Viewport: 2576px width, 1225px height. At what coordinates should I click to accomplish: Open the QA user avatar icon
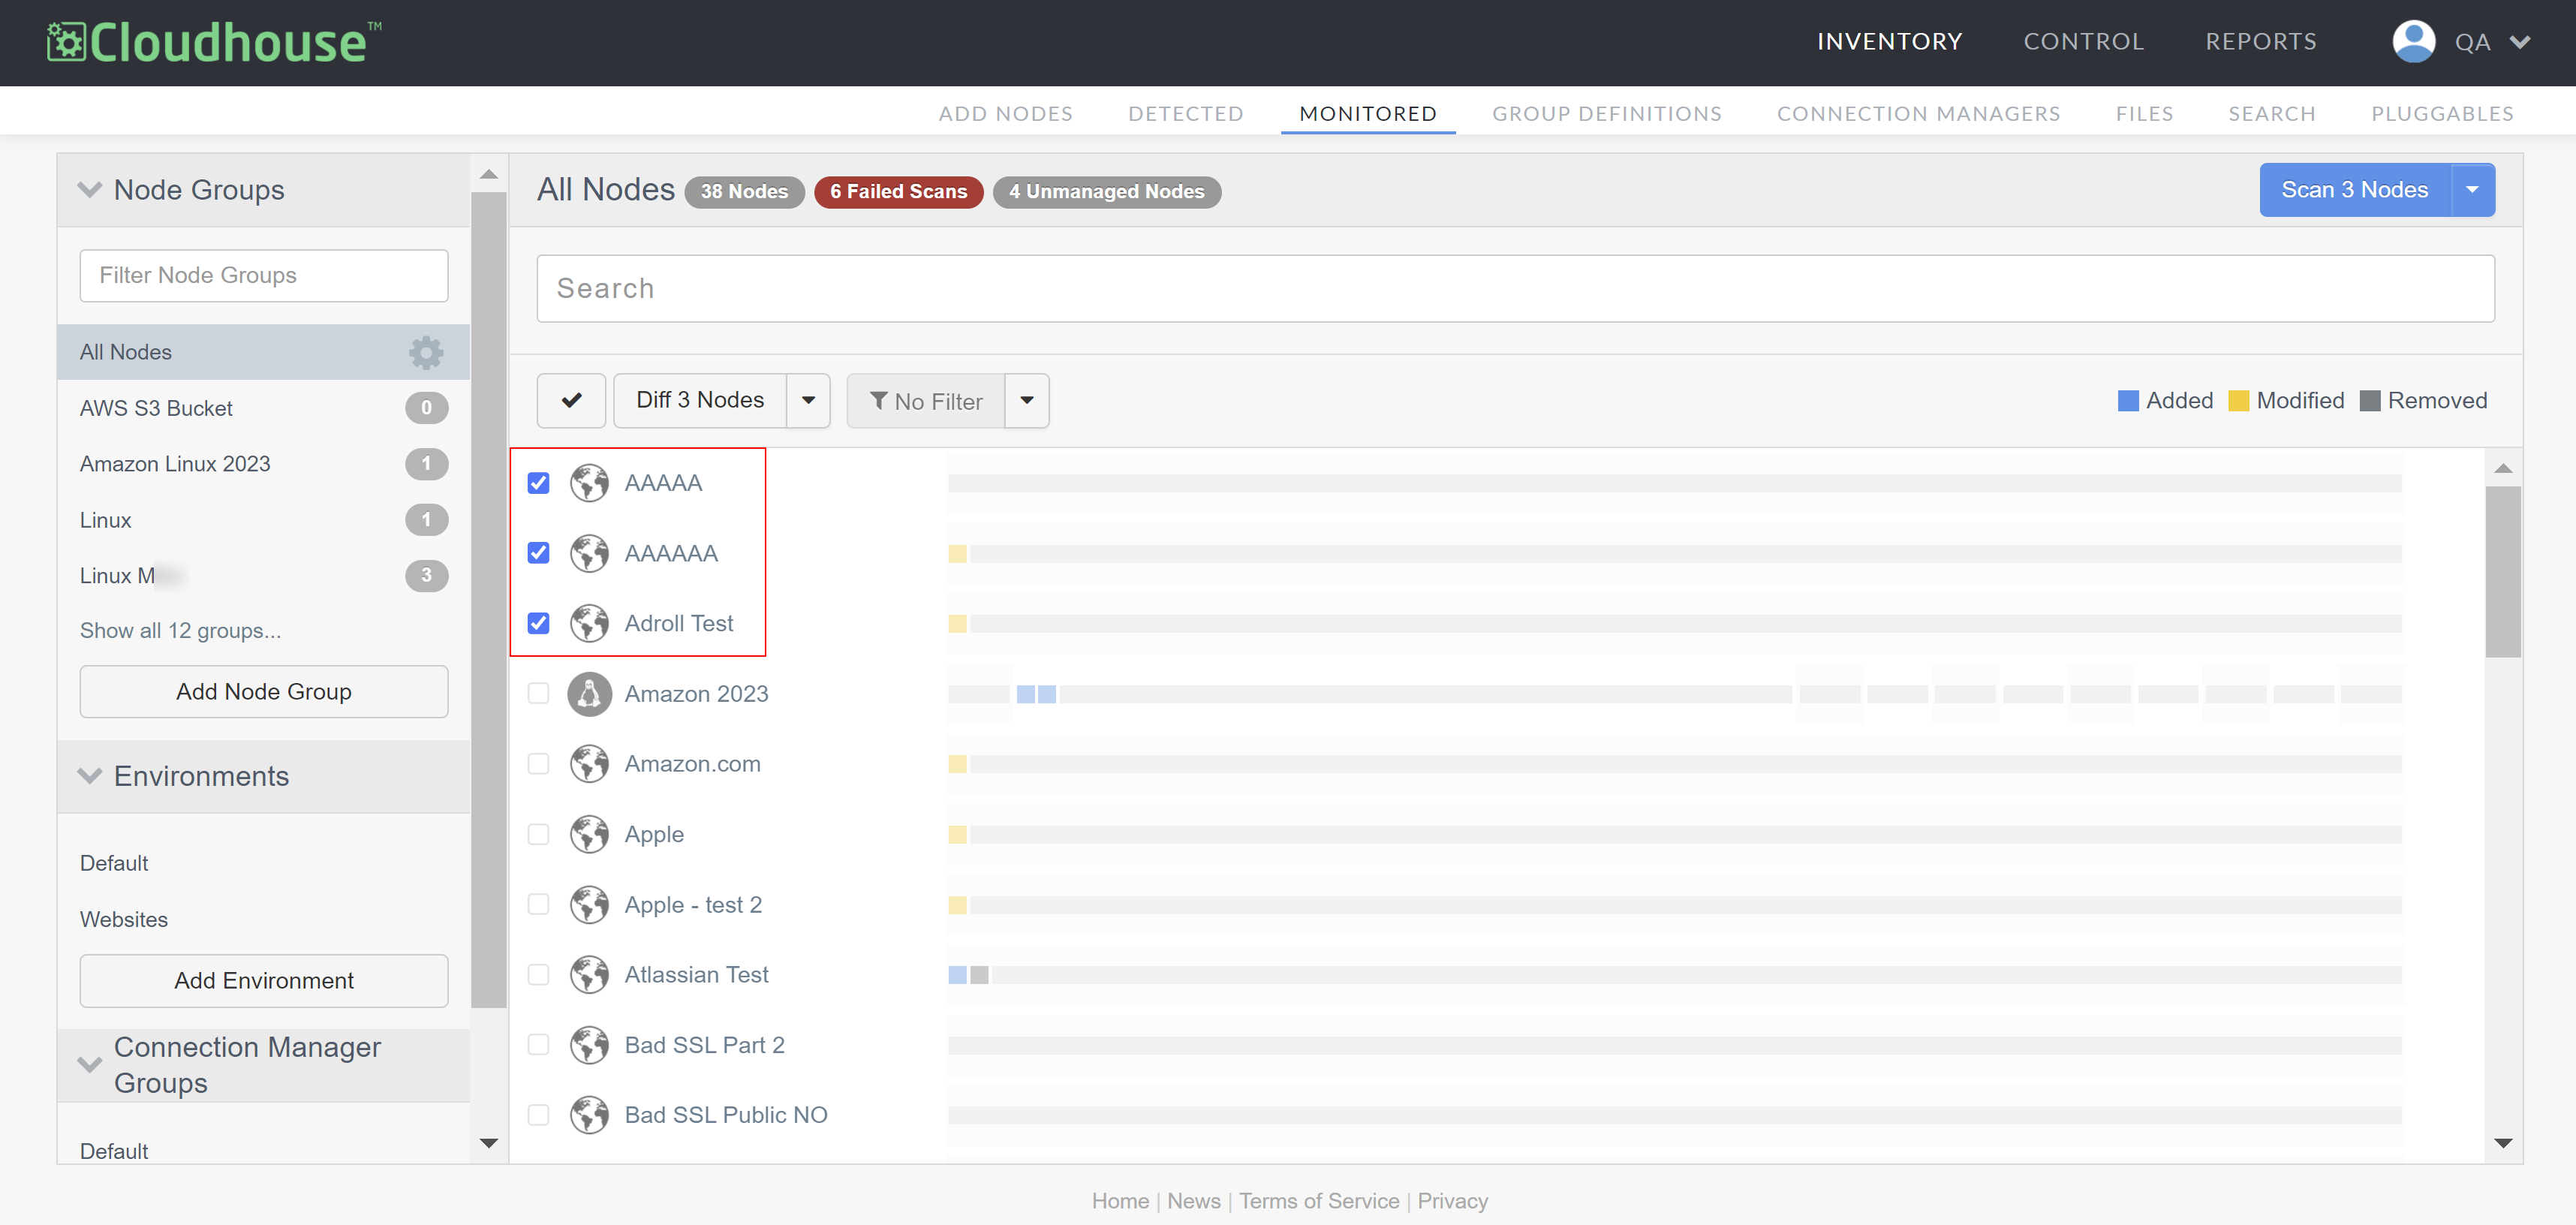pyautogui.click(x=2413, y=42)
